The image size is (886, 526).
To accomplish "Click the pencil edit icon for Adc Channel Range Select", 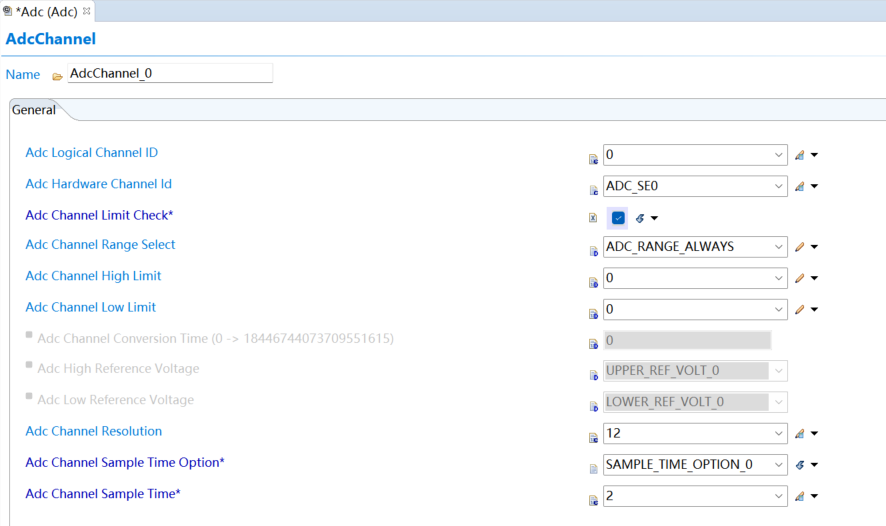I will pos(799,247).
